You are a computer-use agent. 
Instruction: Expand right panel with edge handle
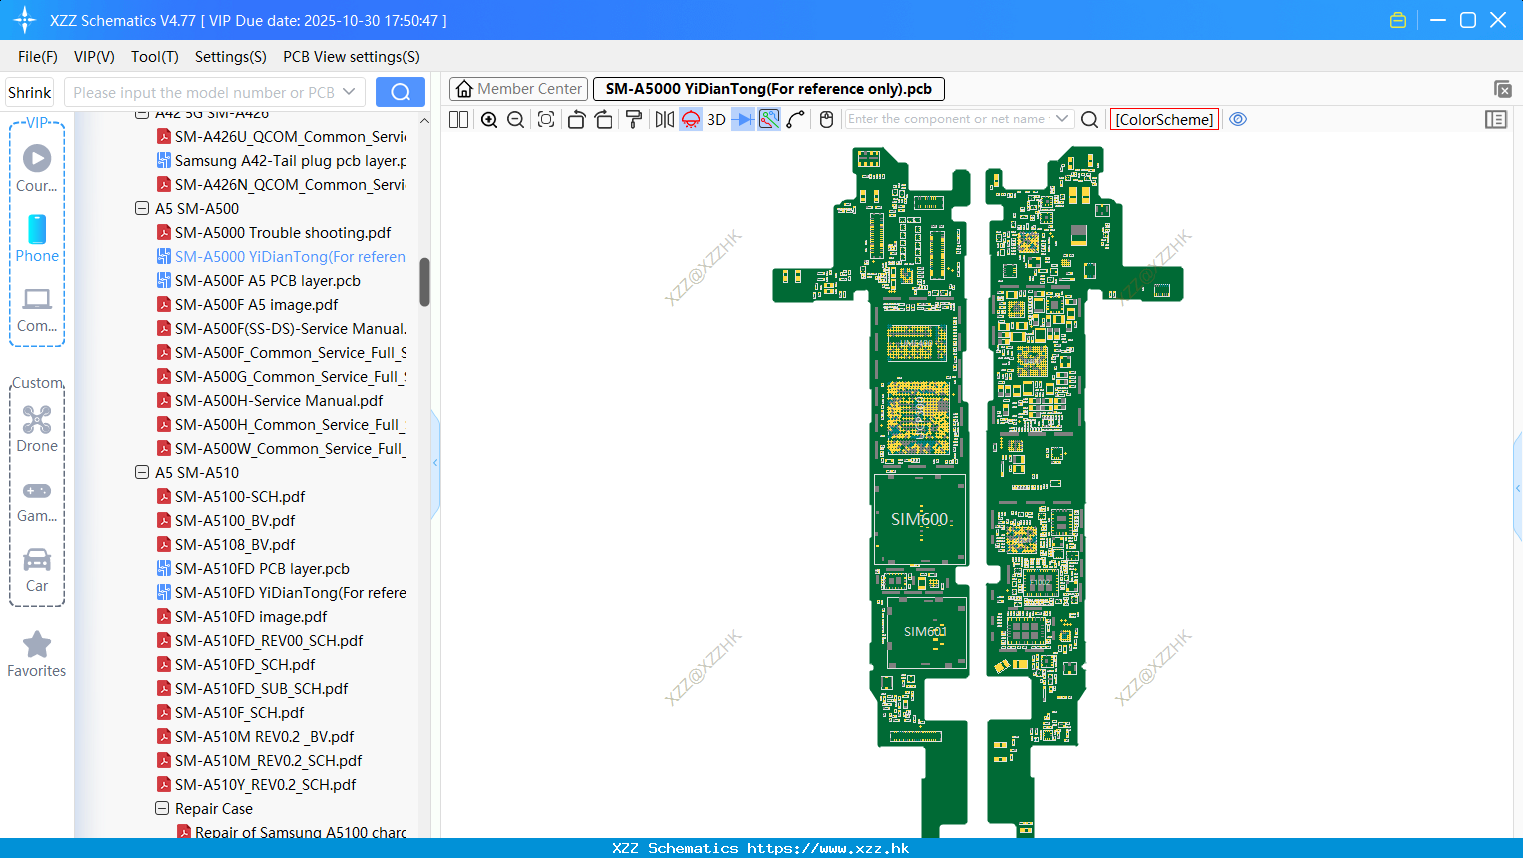(1517, 487)
